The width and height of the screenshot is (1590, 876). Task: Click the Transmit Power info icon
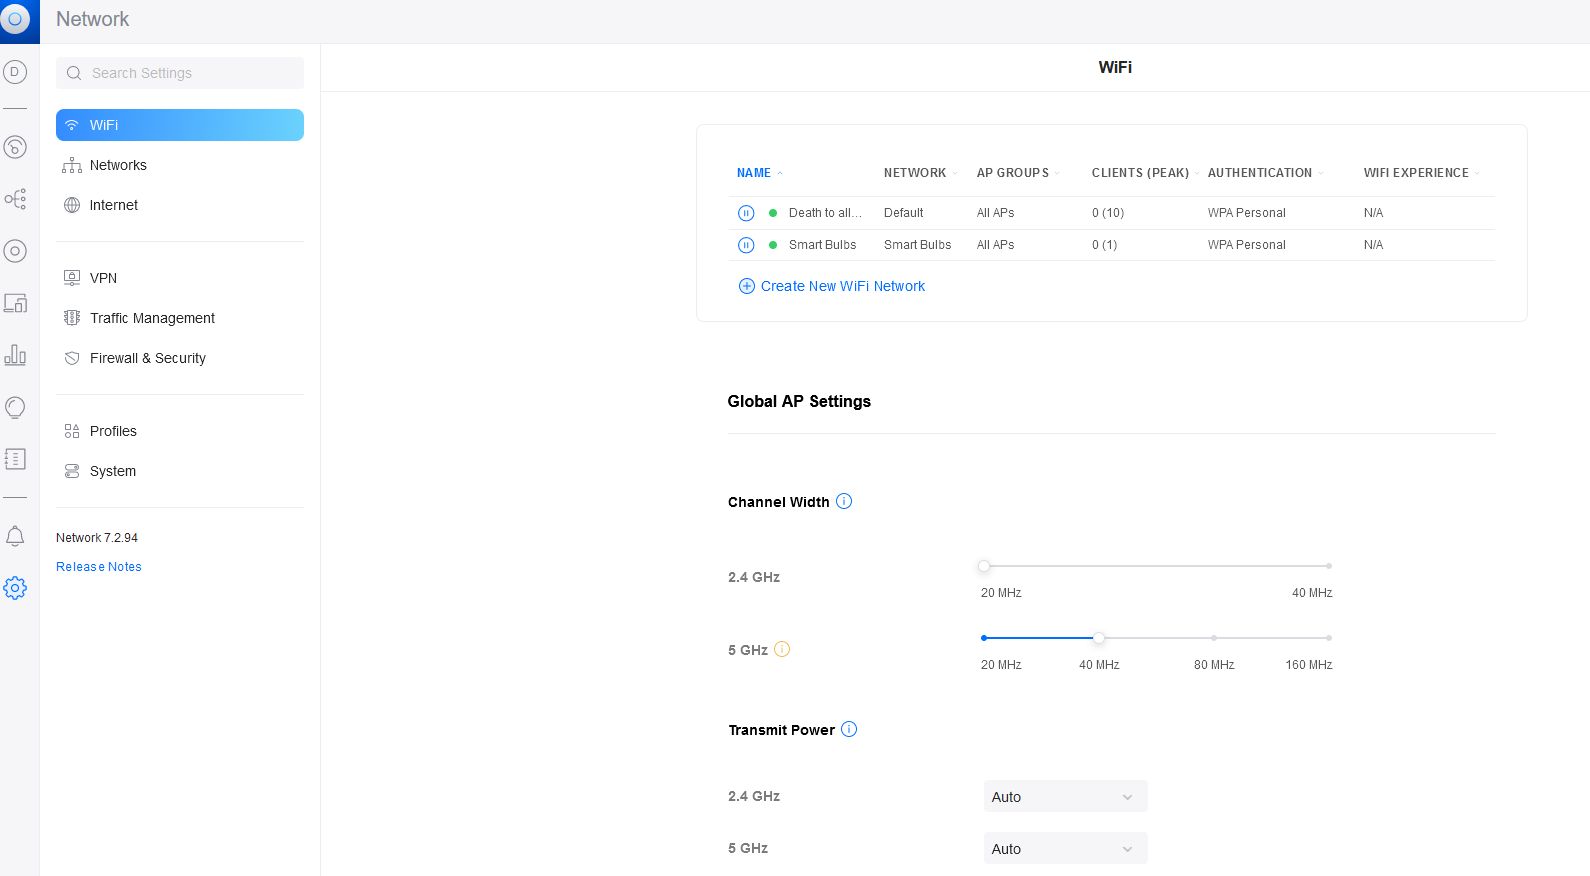[849, 729]
